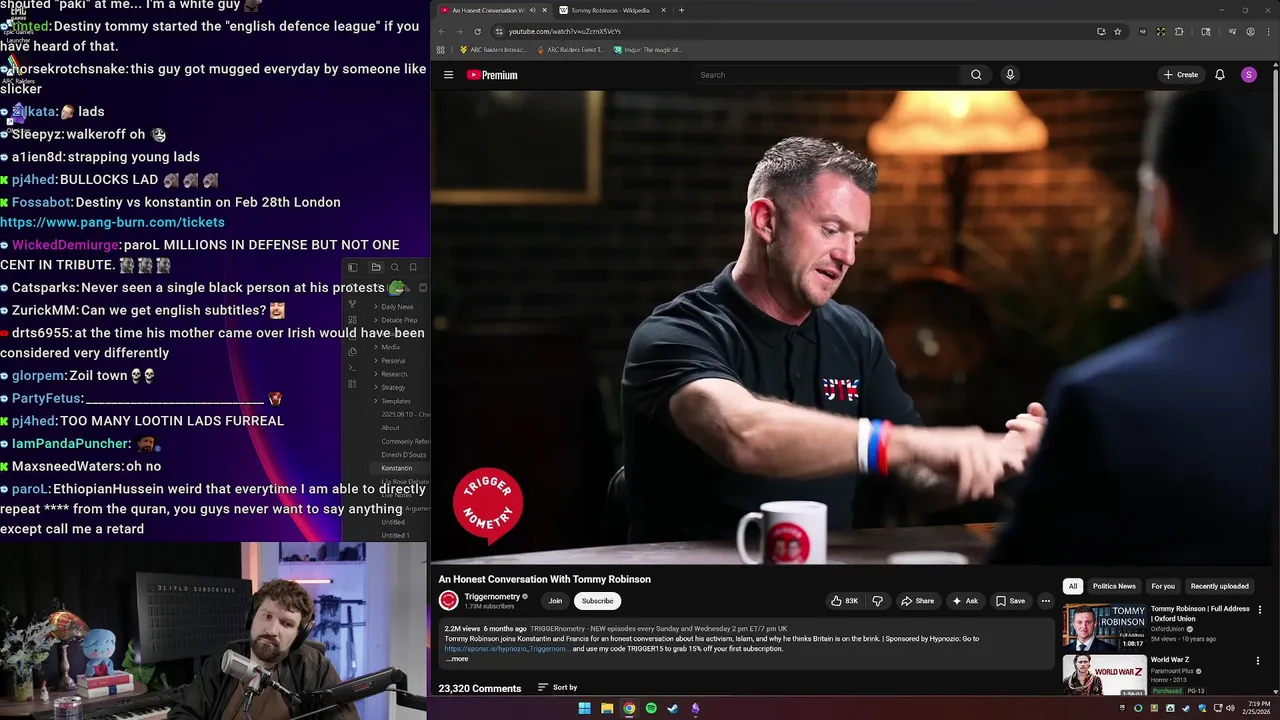Screen dimensions: 1280x720
Task: Open Chrome apps grid in bookmarks bar
Action: (440, 49)
